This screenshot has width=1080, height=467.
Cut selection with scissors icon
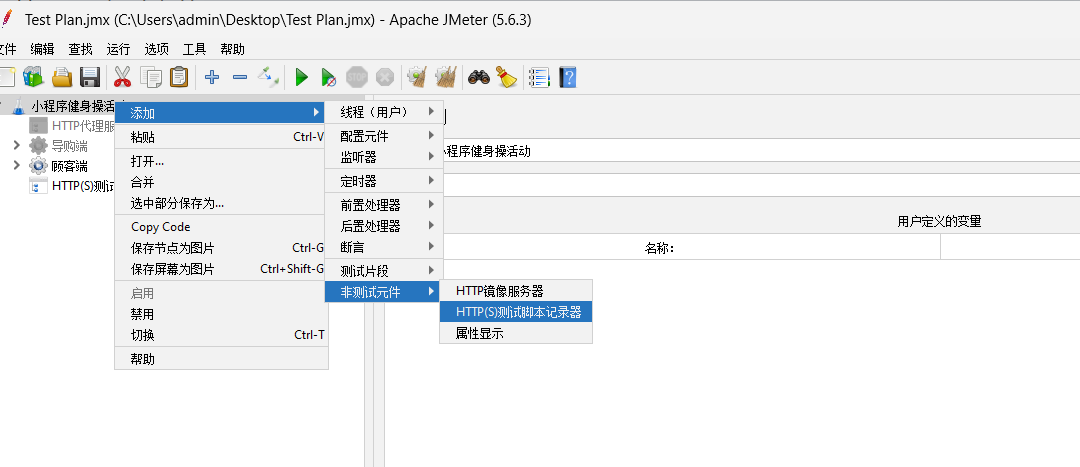point(123,76)
